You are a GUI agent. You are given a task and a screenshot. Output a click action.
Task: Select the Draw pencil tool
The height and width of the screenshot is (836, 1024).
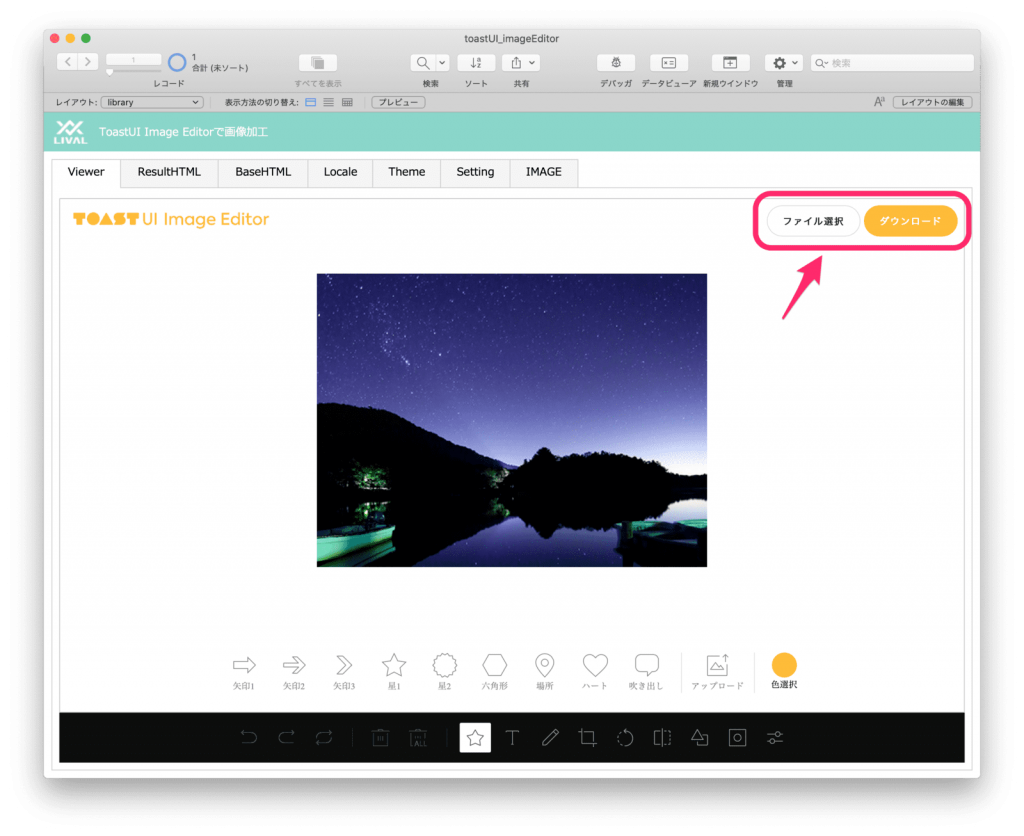(549, 738)
